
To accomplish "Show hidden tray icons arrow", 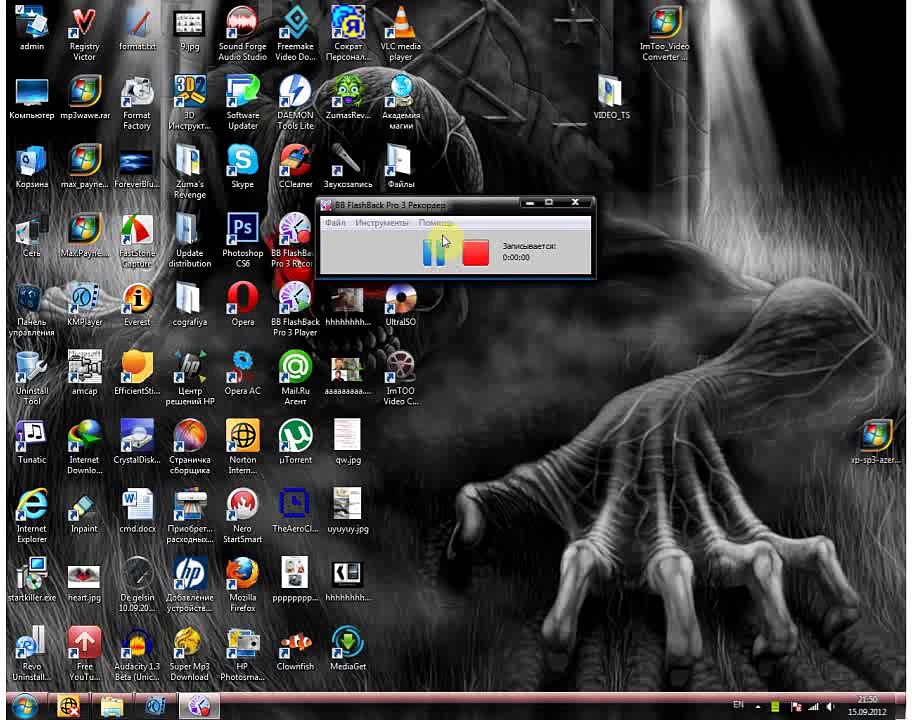I will point(757,707).
